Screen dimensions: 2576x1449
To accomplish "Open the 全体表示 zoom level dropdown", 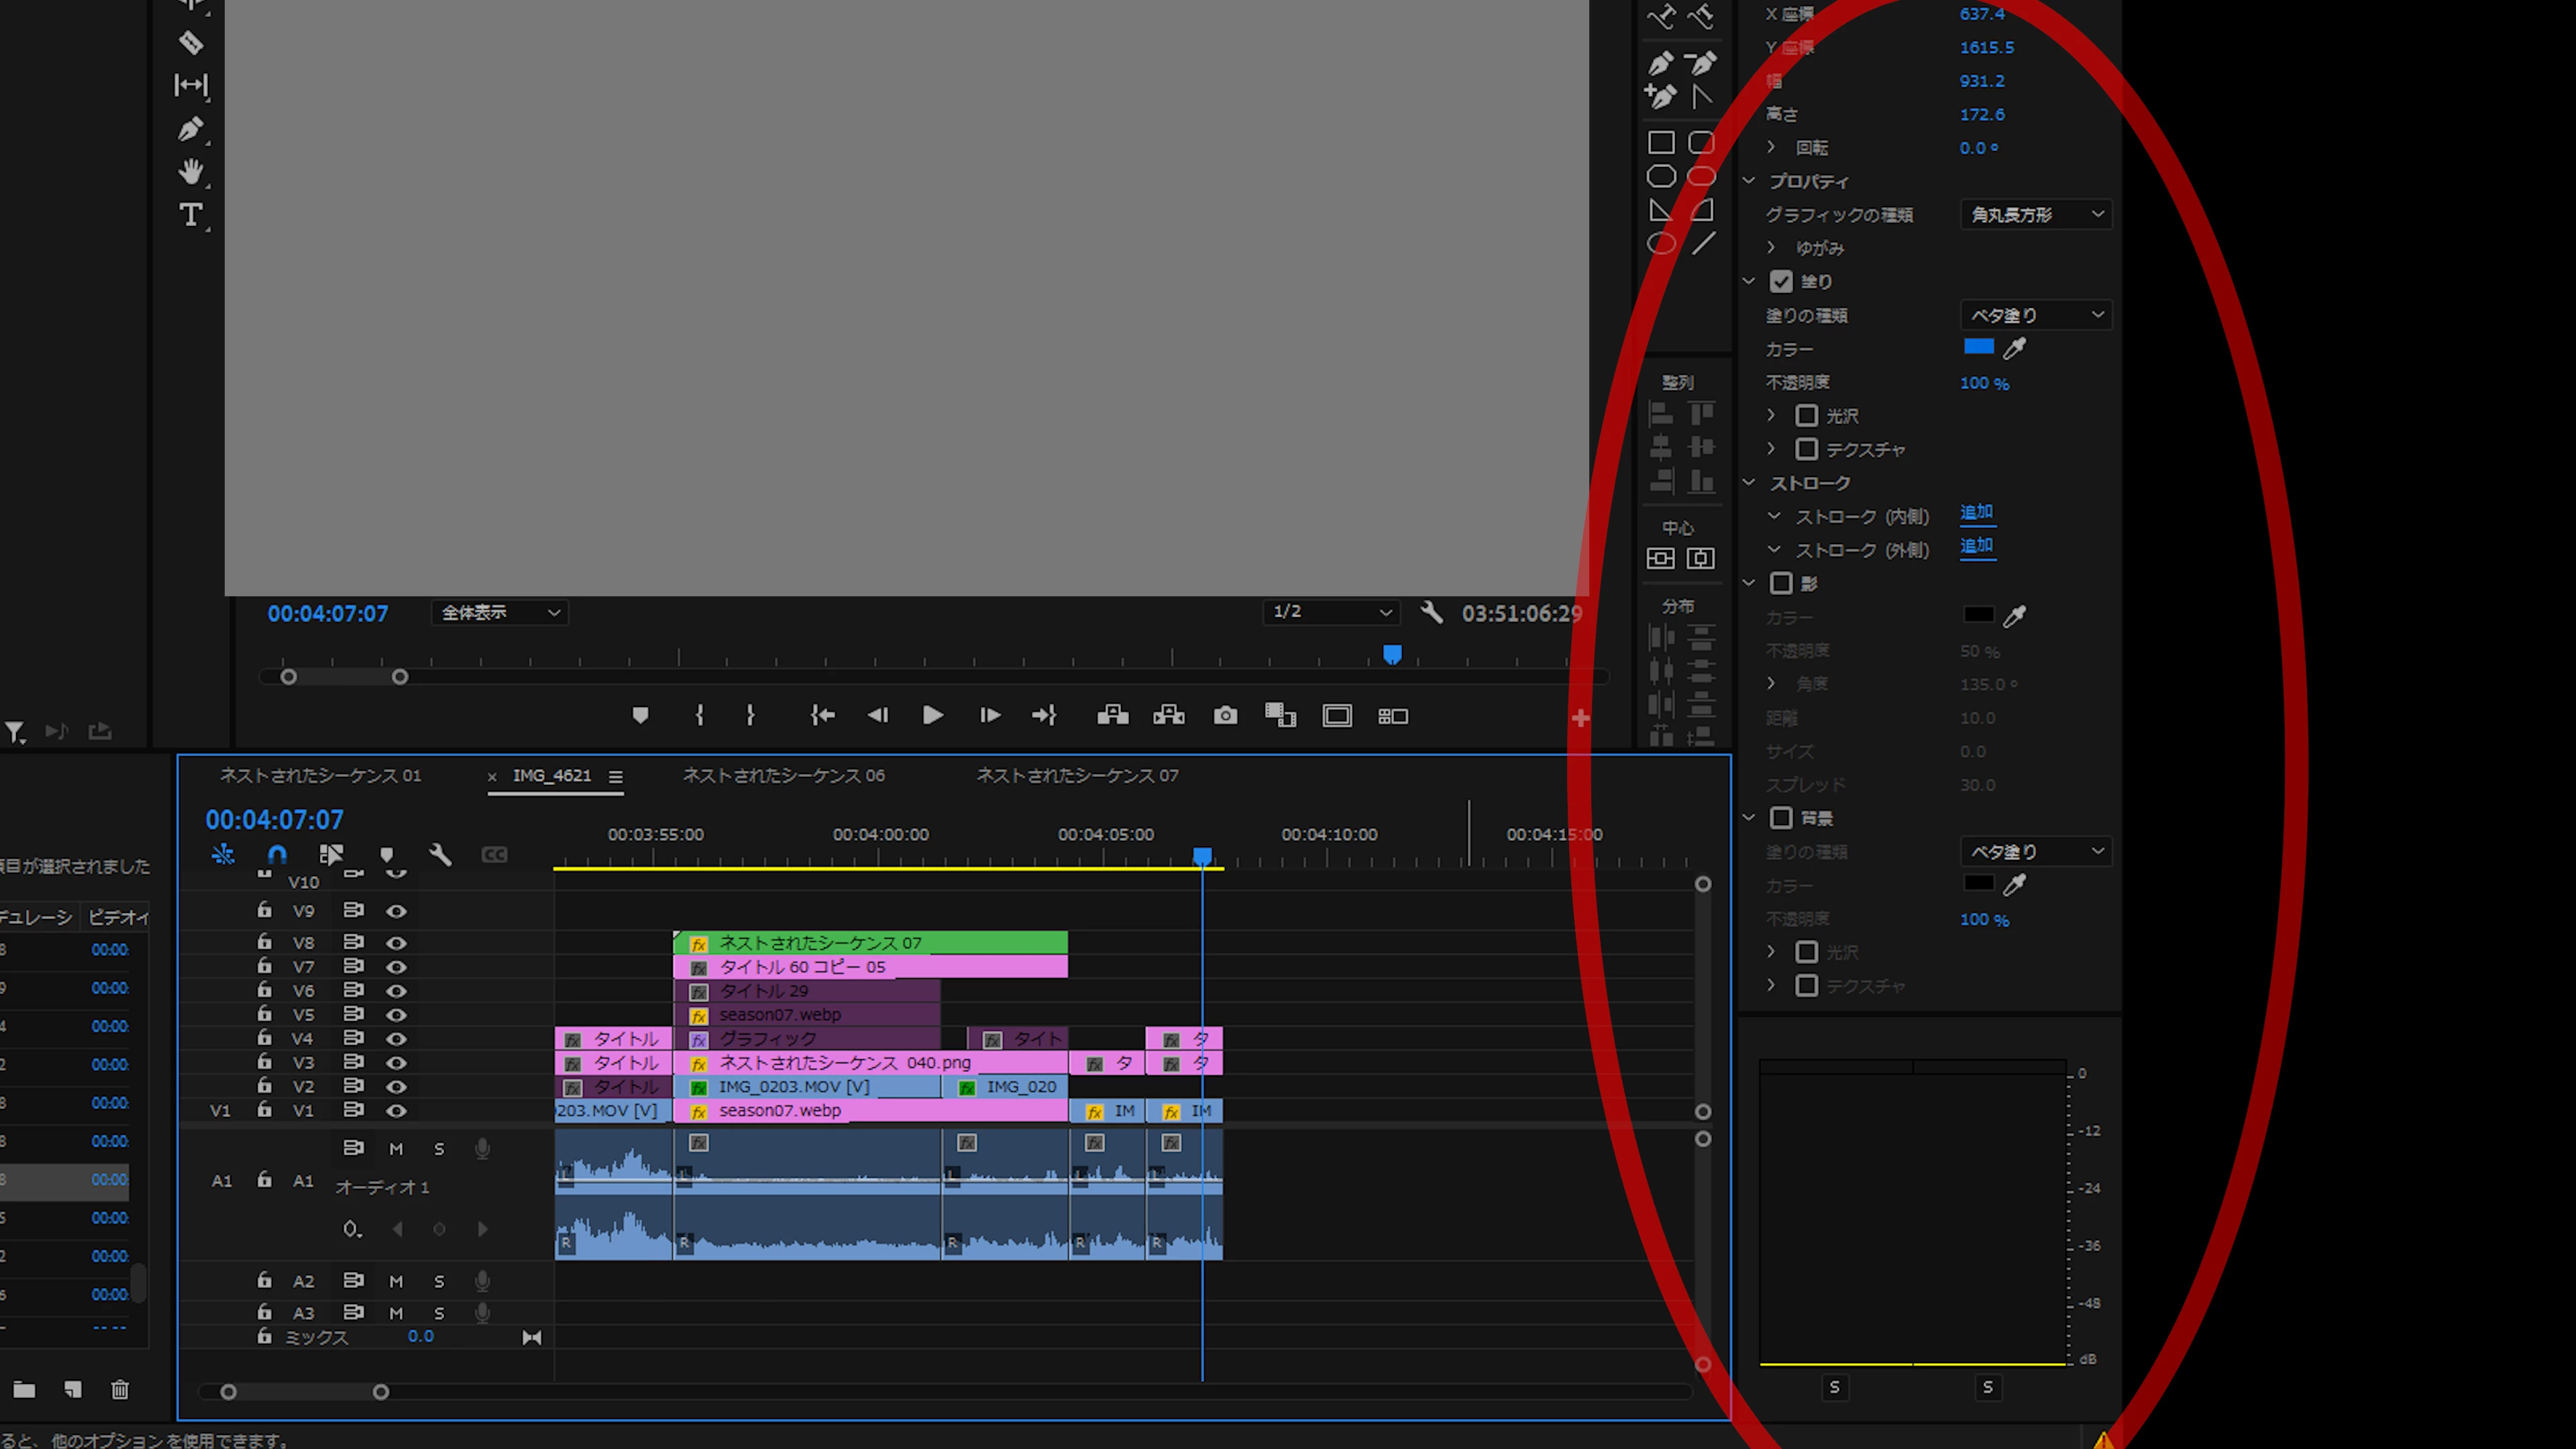I will pyautogui.click(x=500, y=612).
